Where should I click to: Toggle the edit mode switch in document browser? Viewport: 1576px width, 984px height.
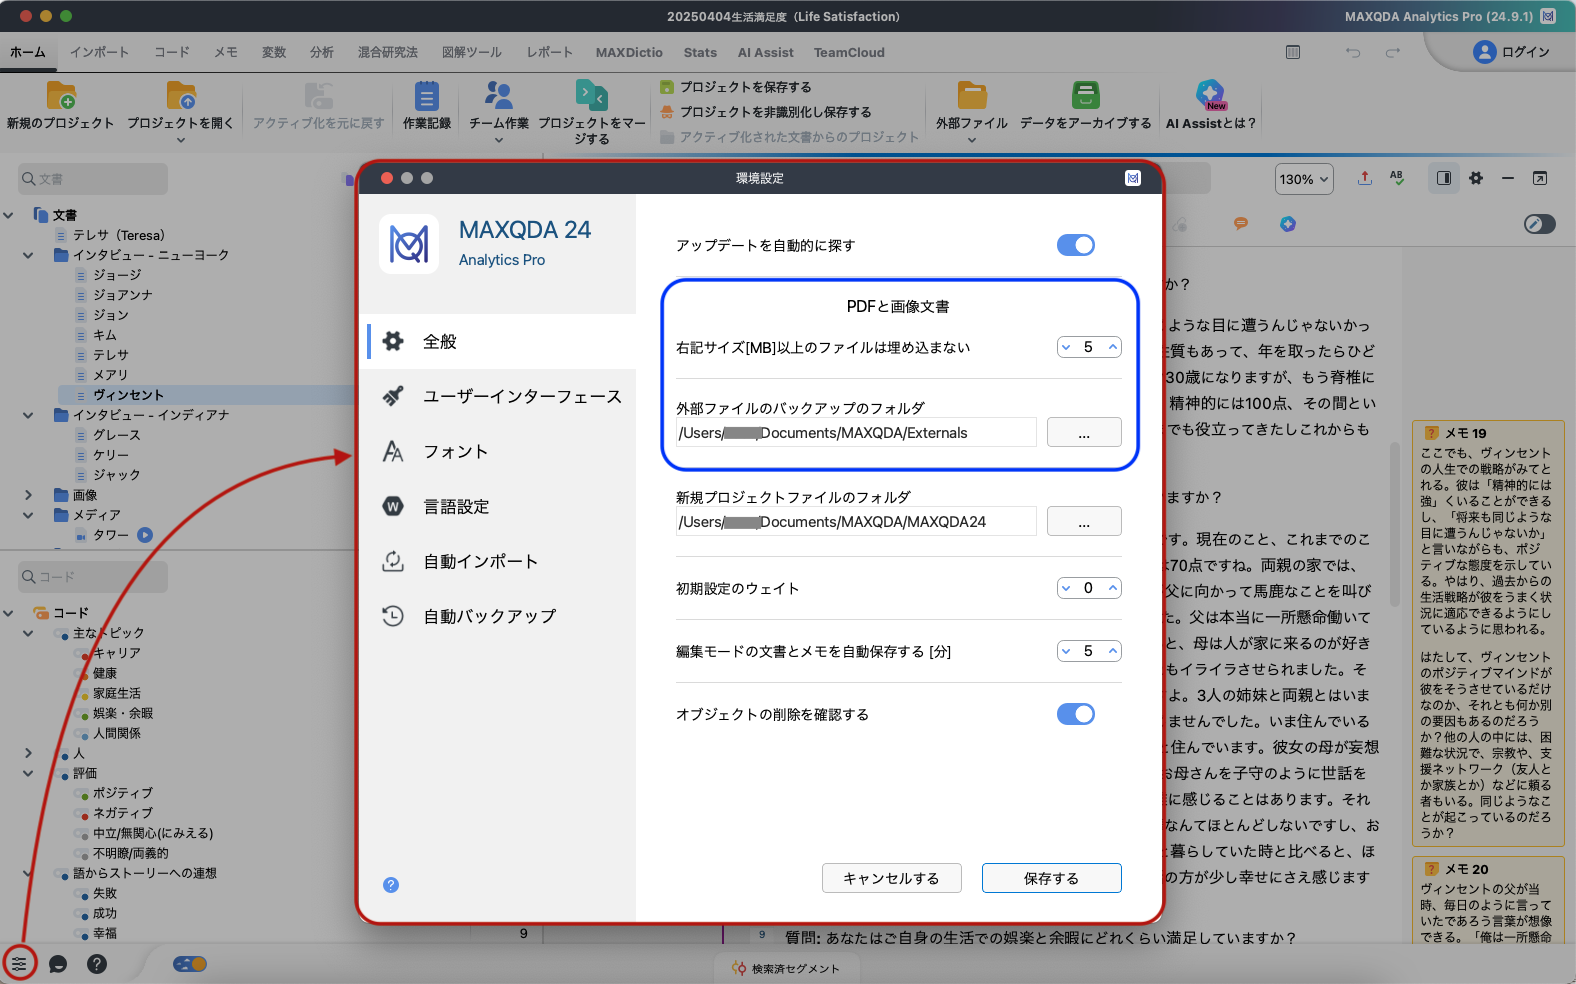coord(1540,224)
